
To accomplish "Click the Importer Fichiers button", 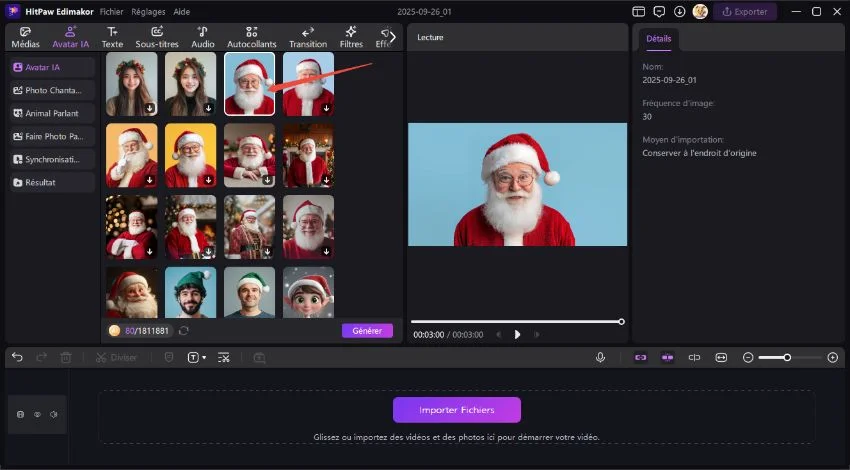I will point(456,410).
